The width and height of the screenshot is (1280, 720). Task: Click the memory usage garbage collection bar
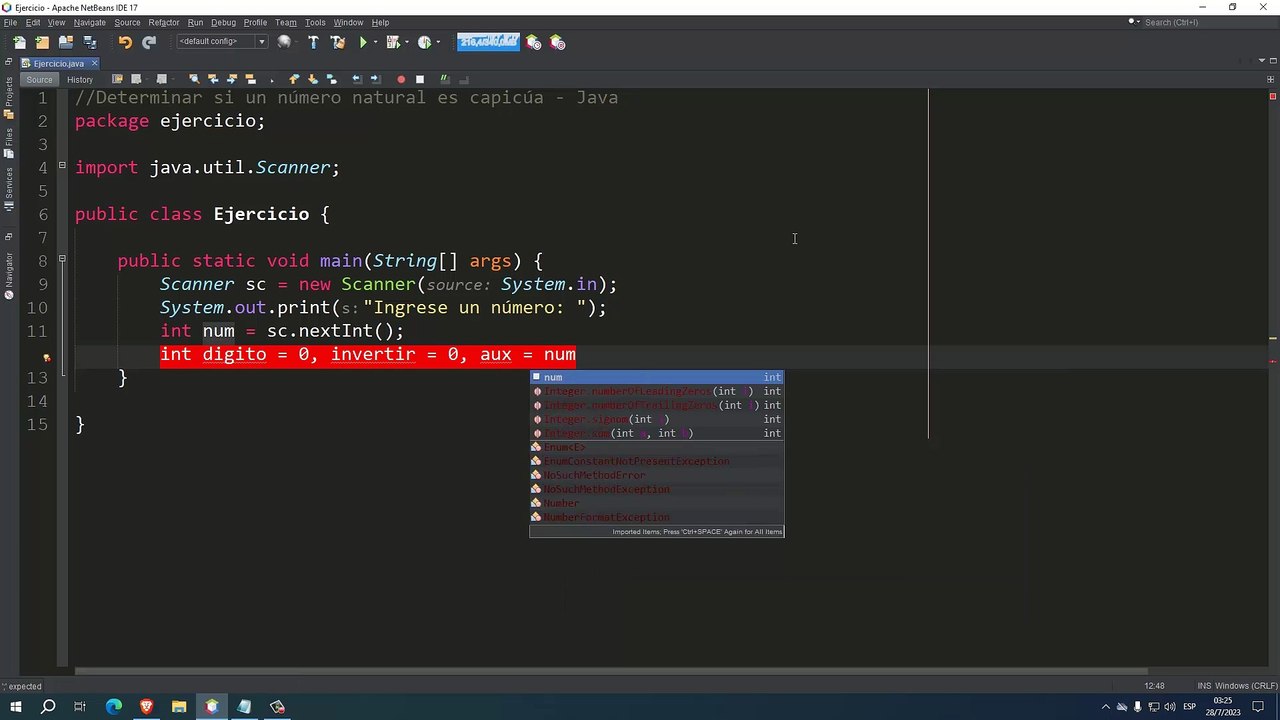click(x=488, y=42)
